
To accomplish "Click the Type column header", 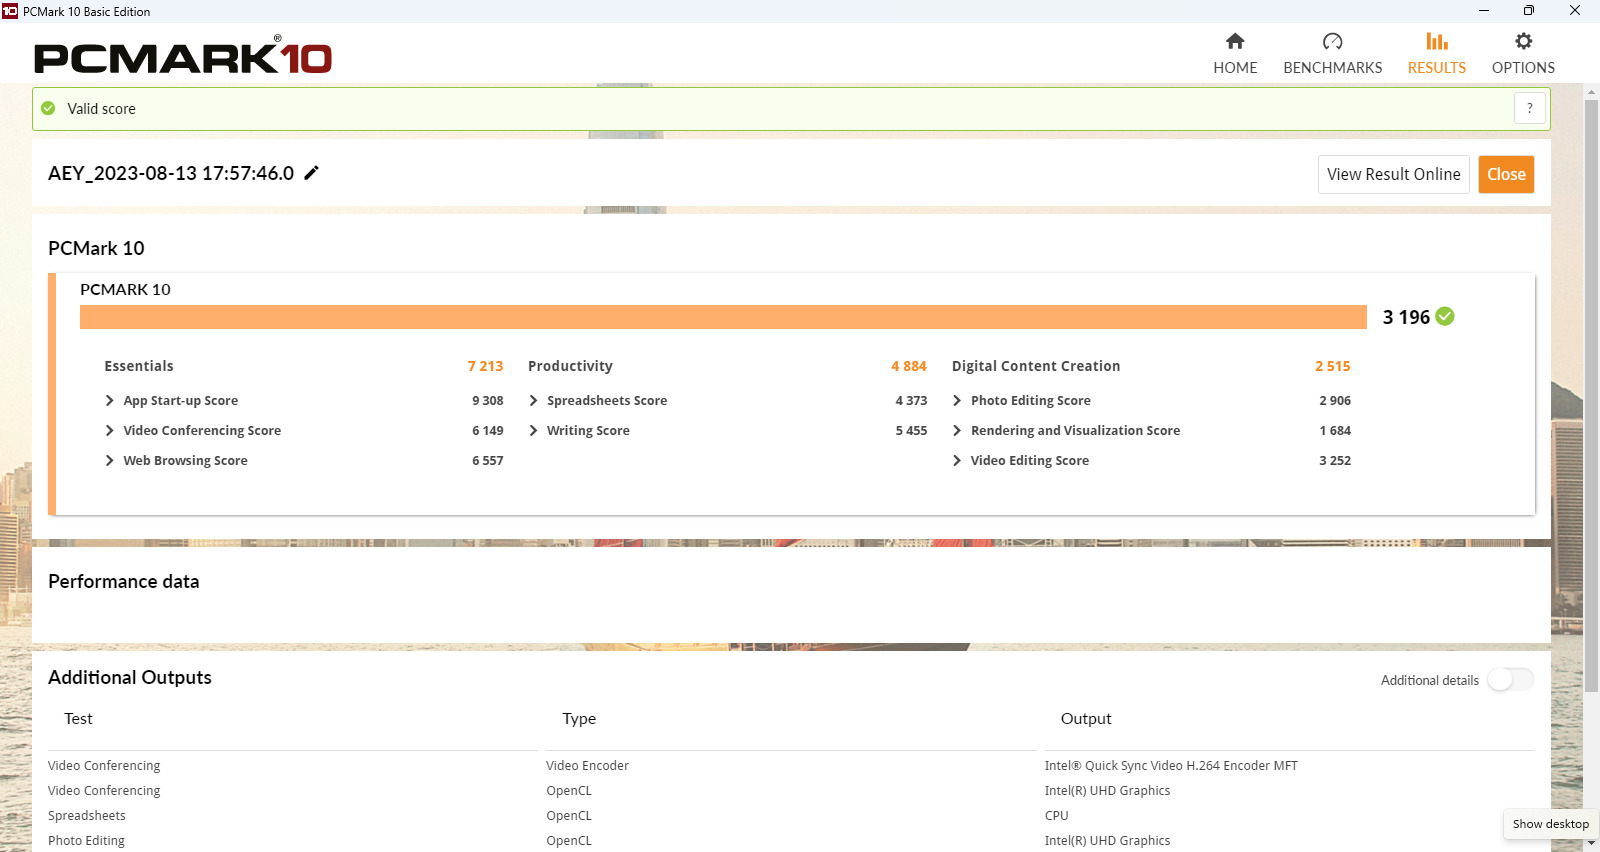I will [x=579, y=719].
